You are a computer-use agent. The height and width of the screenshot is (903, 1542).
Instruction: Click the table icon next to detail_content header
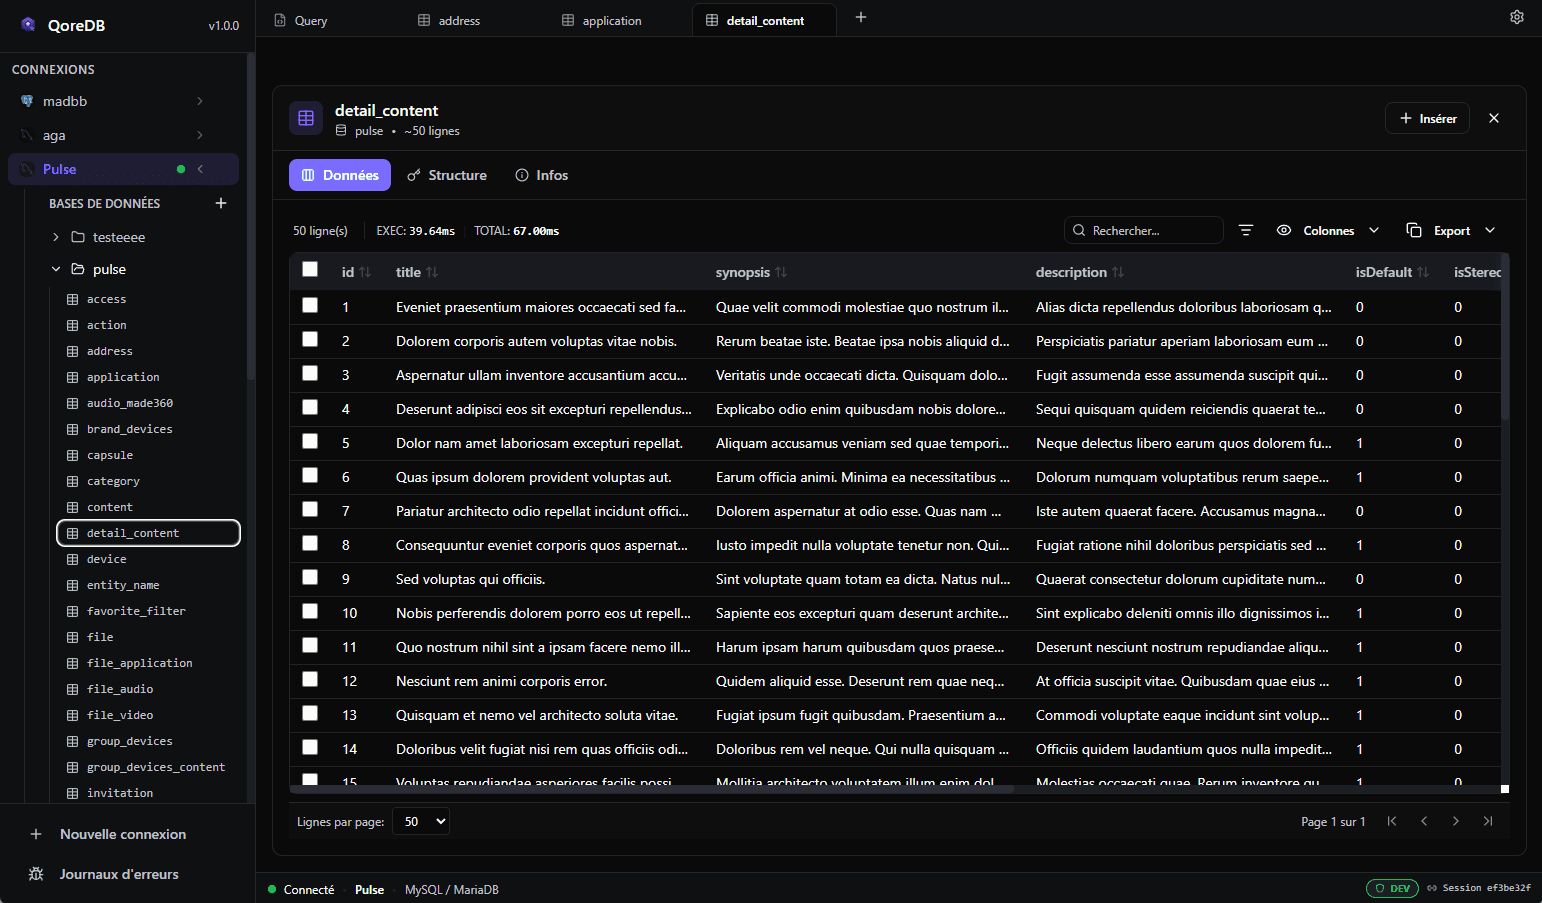pyautogui.click(x=306, y=118)
